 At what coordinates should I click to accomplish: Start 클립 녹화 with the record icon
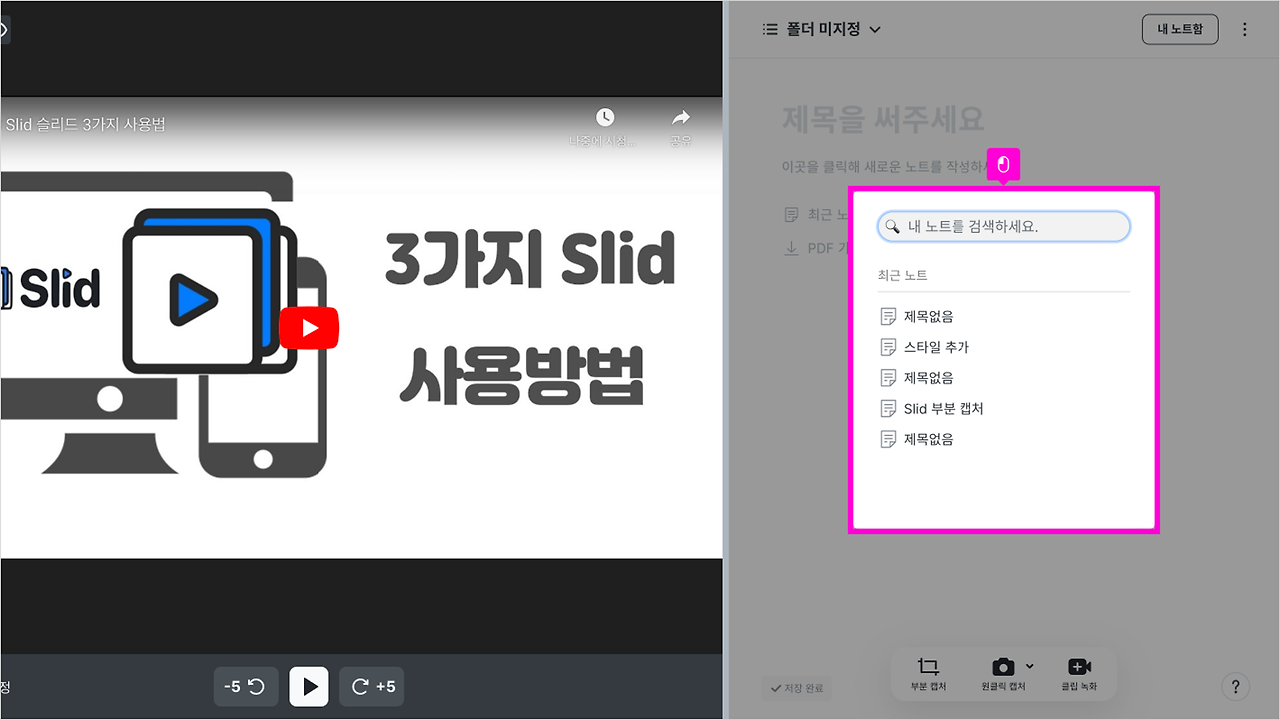click(1079, 665)
